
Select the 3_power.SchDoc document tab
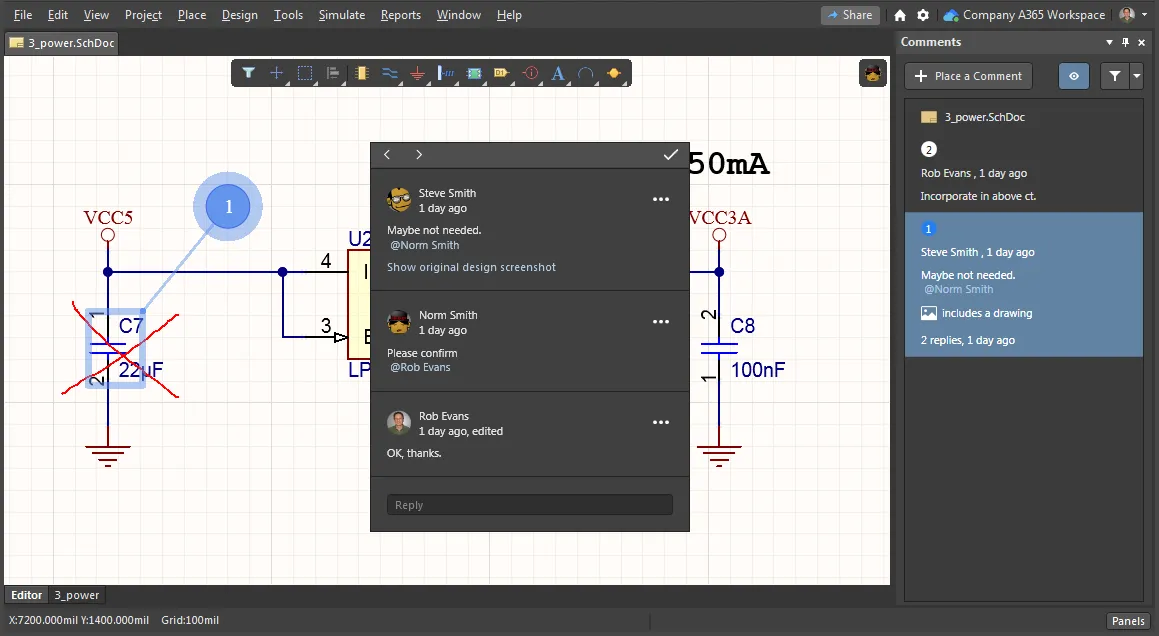coord(62,43)
